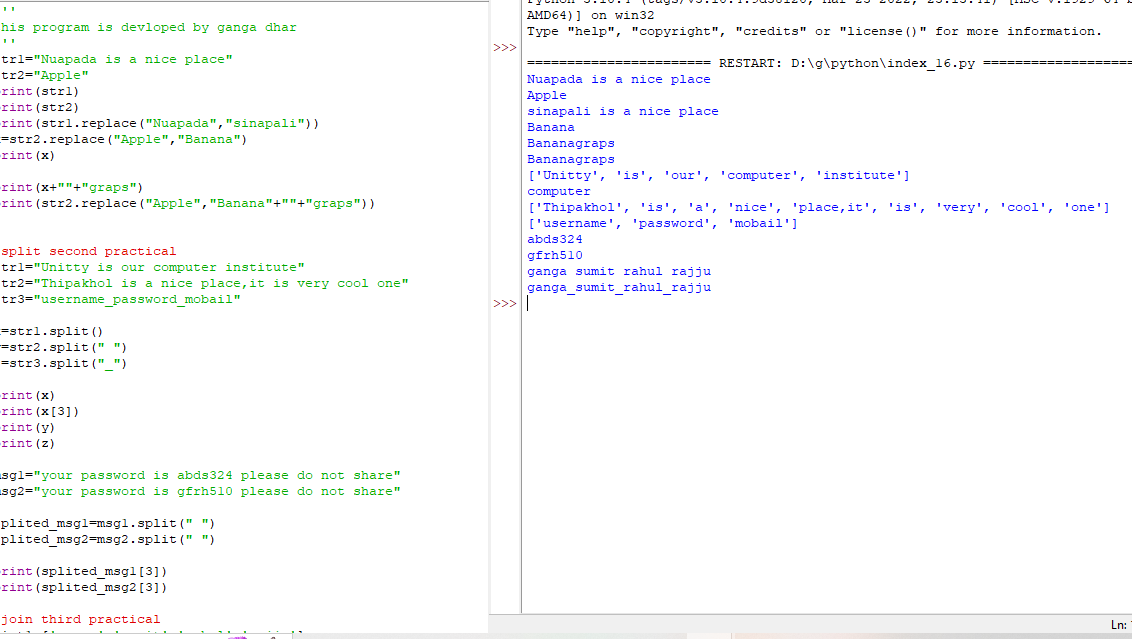Click the 'ganga_sumit_rahul_rajju' output line
1132x639 pixels.
click(x=618, y=287)
